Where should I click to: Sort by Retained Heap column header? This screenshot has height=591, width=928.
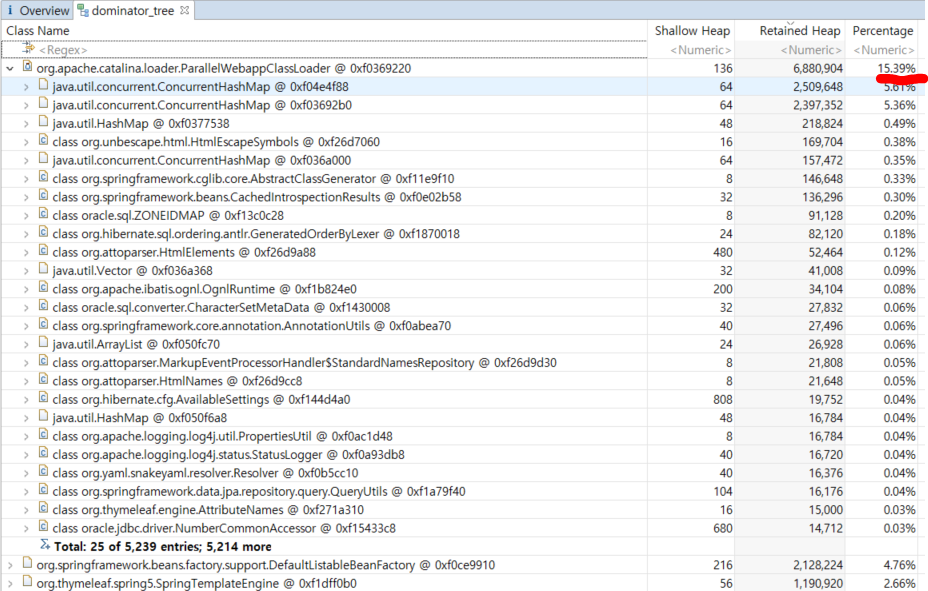799,31
